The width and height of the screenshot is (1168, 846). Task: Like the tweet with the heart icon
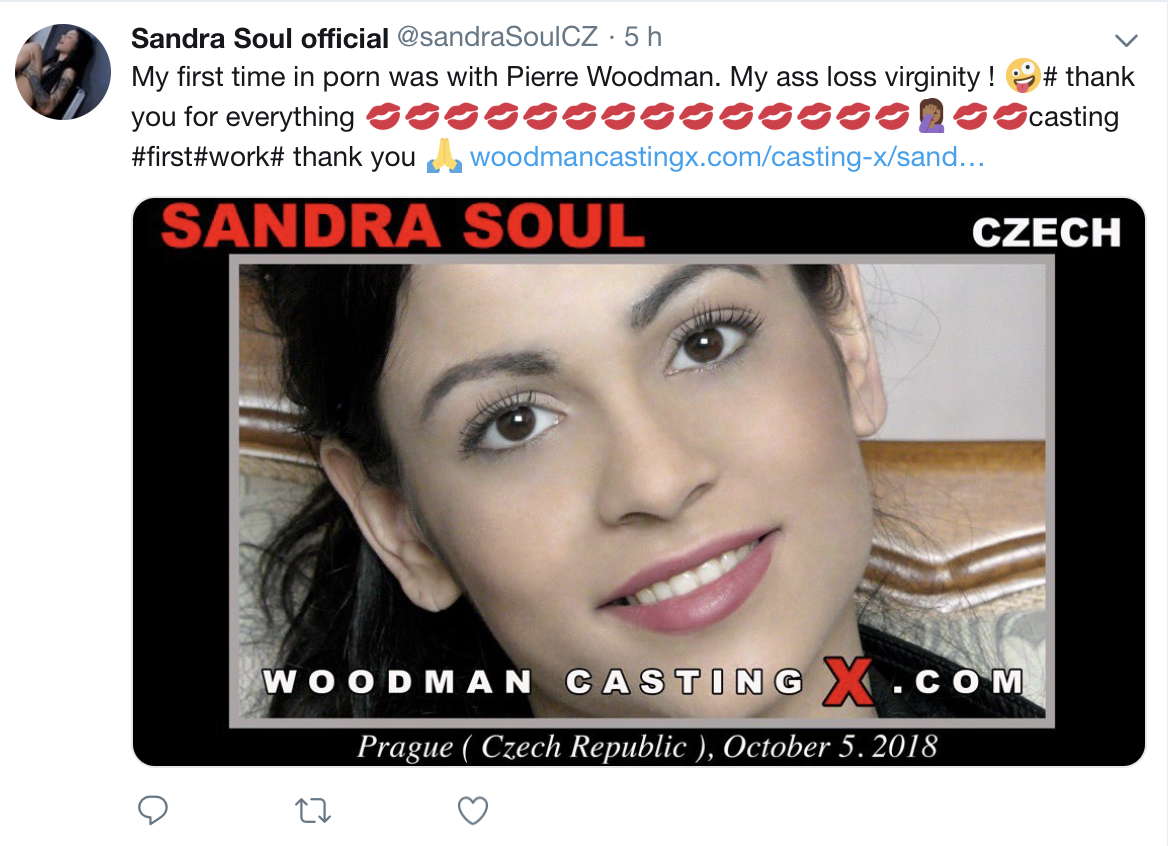[x=472, y=811]
